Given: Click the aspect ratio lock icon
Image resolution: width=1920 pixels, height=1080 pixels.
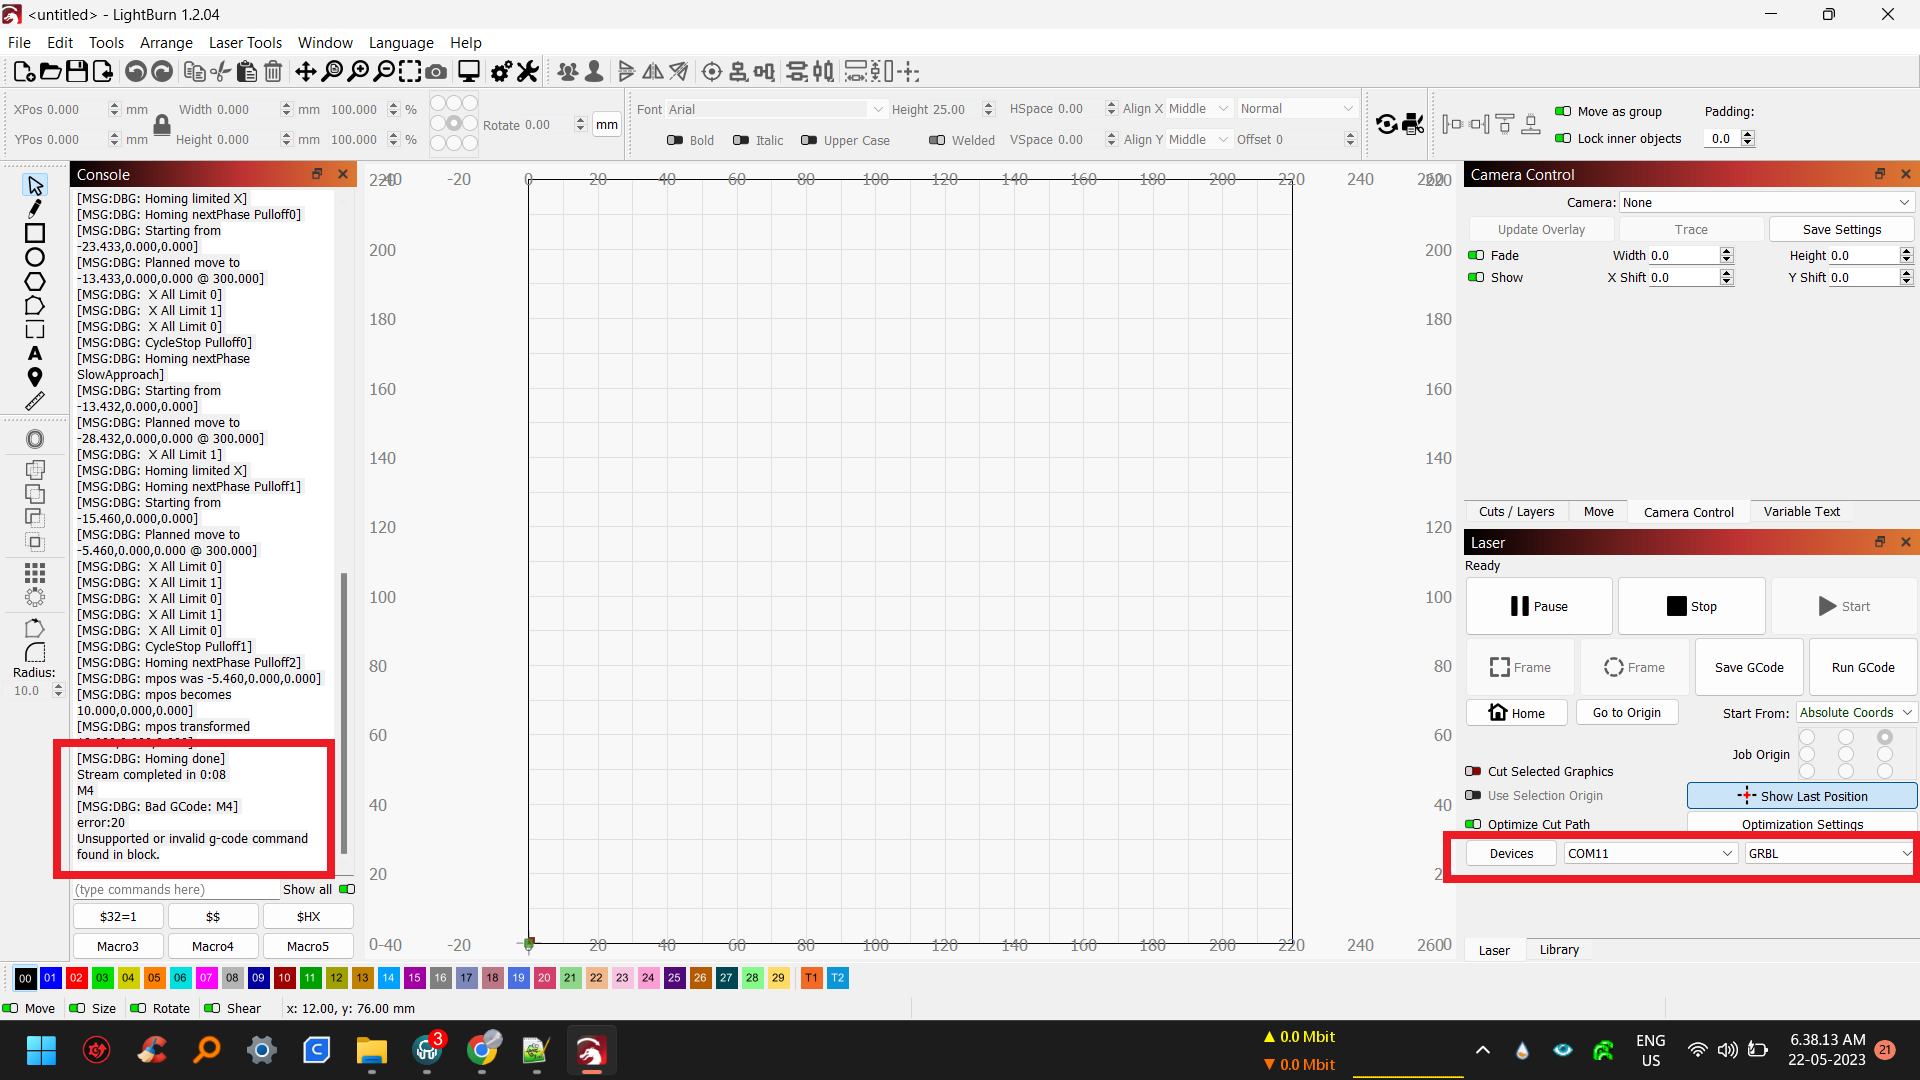Looking at the screenshot, I should [x=161, y=125].
